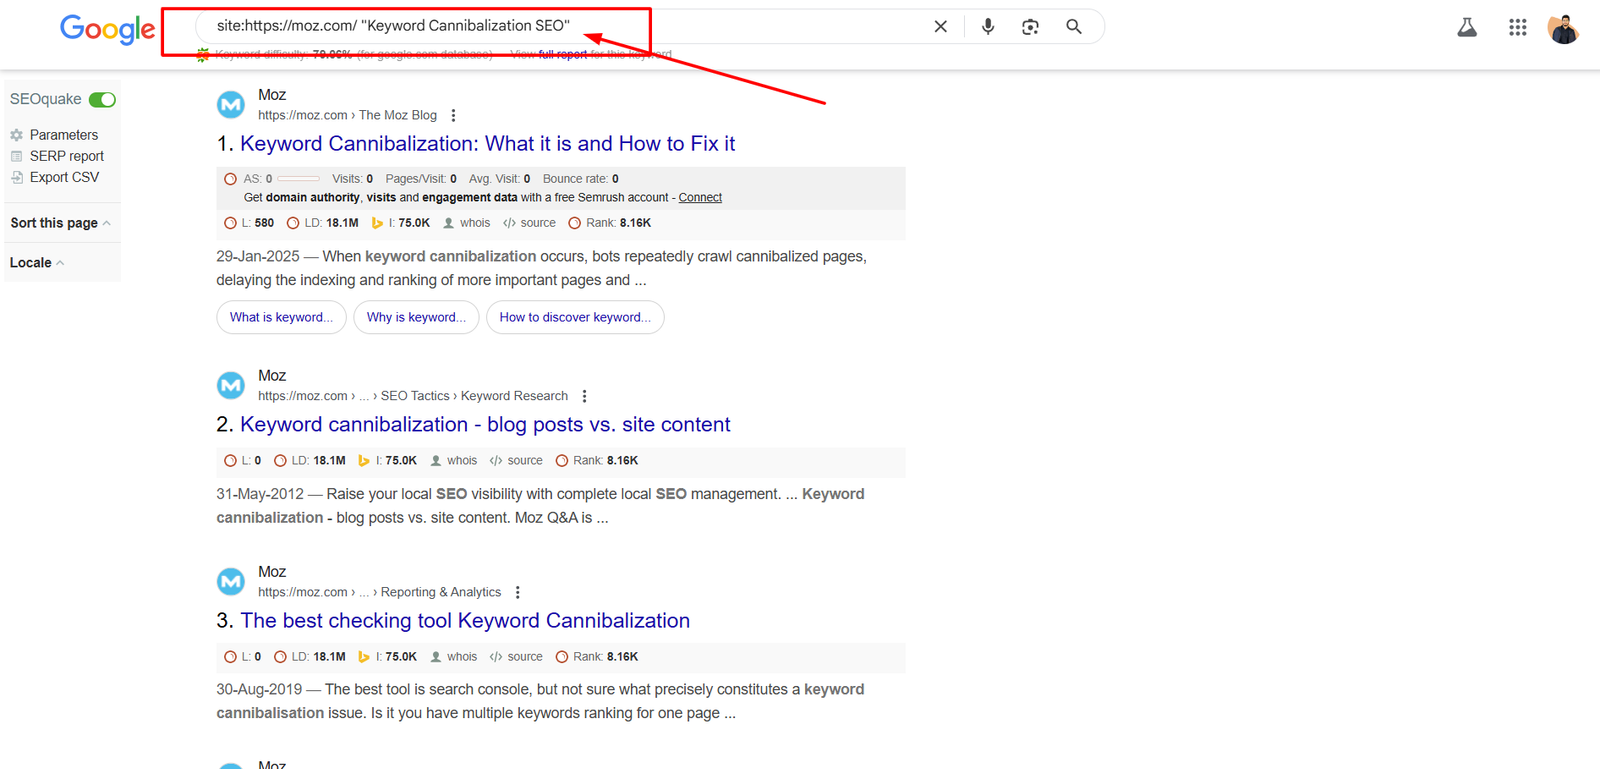Click the Connect link for Semrush account
1600x769 pixels.
click(700, 198)
